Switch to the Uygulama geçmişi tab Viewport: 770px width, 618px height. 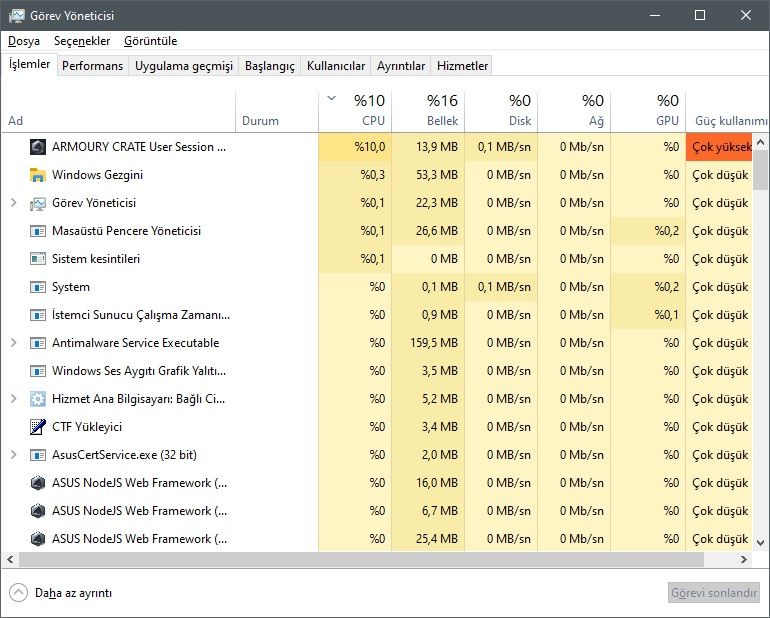click(x=184, y=66)
